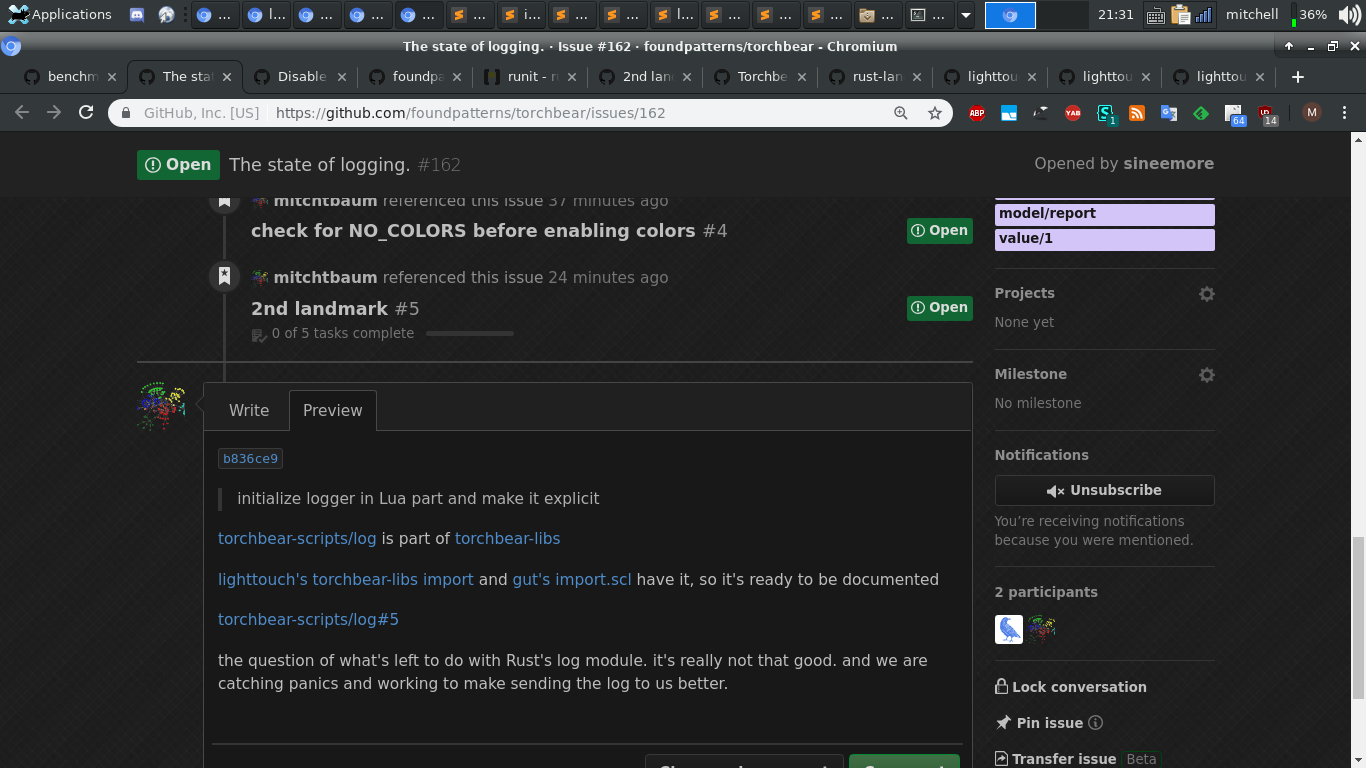Screen dimensions: 1366x768
Task: Click the file manager item in taskbar
Action: 877,15
